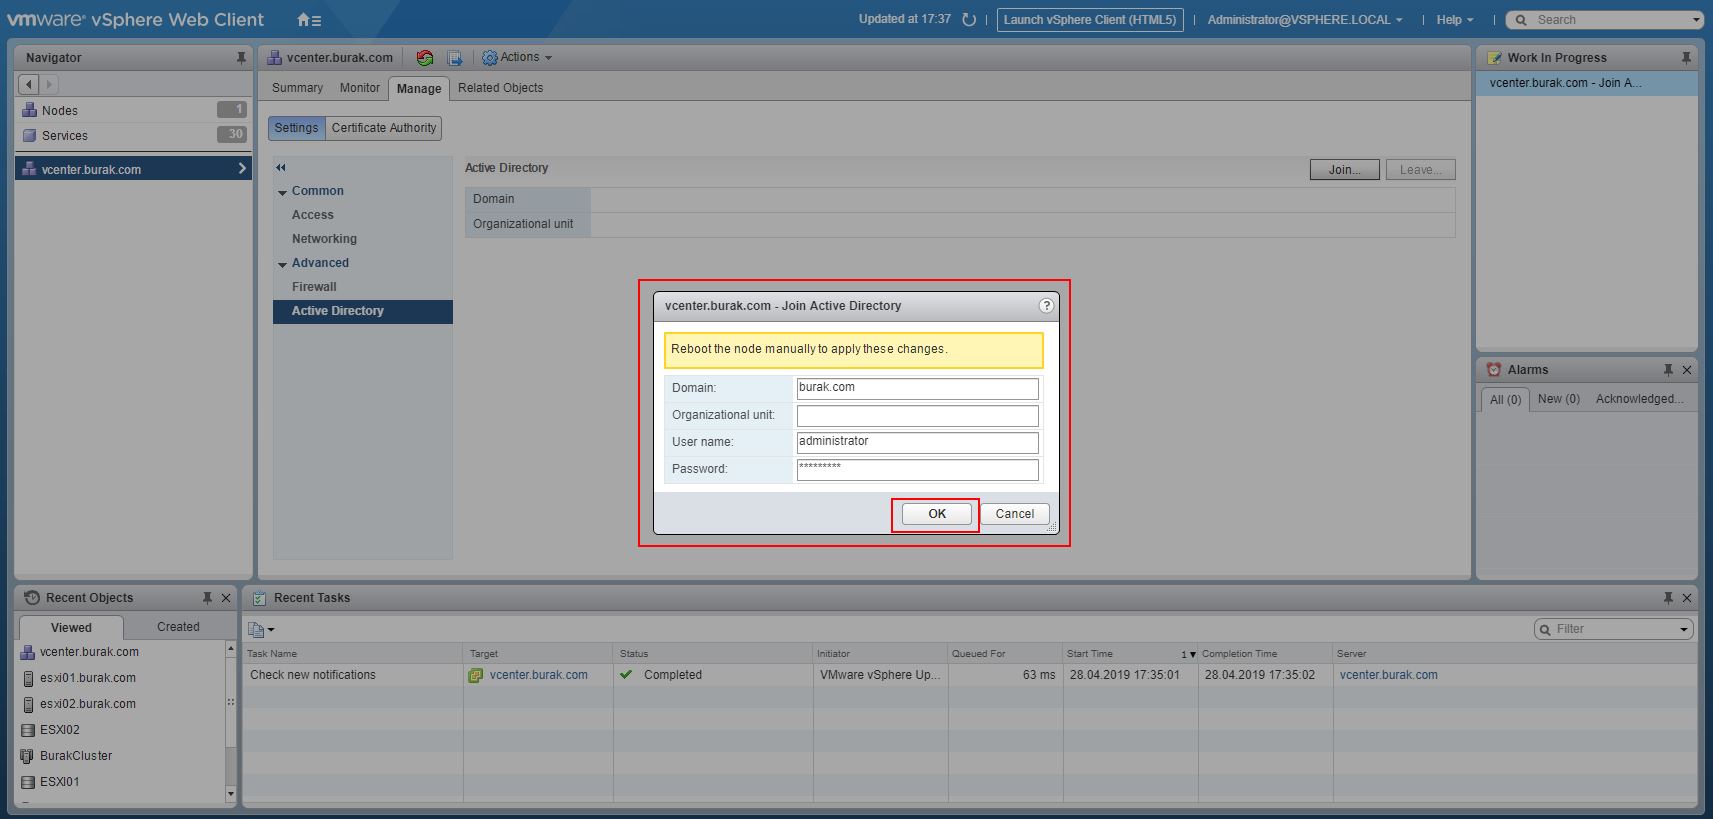Click the Password input field
Image resolution: width=1713 pixels, height=819 pixels.
[917, 470]
